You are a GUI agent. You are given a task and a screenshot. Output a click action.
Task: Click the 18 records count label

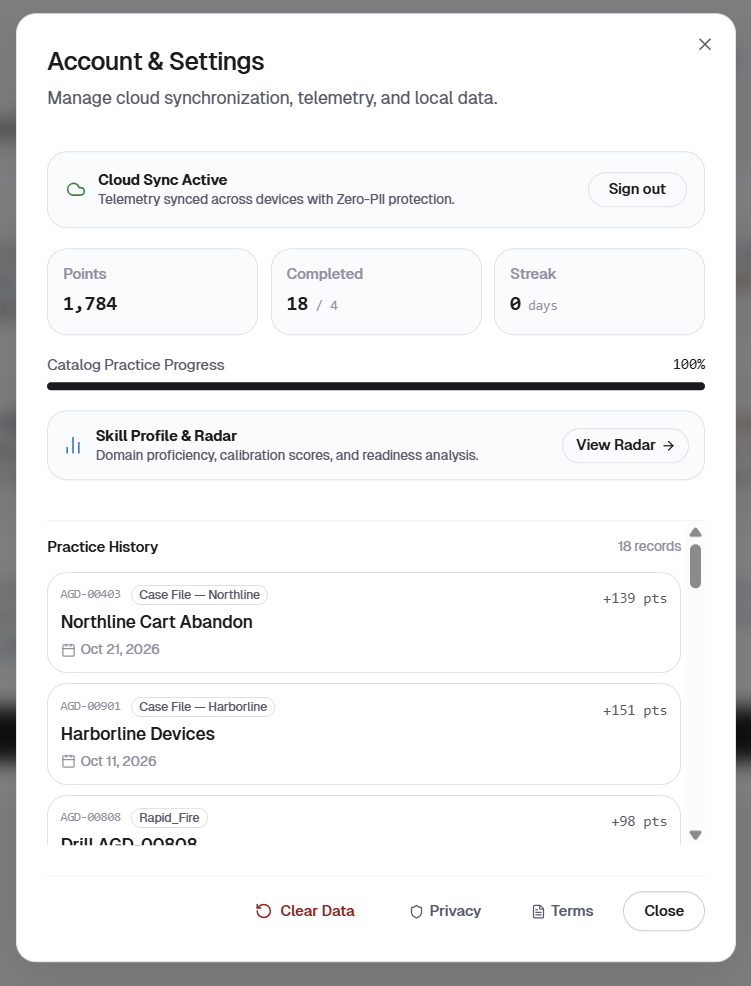coord(649,546)
